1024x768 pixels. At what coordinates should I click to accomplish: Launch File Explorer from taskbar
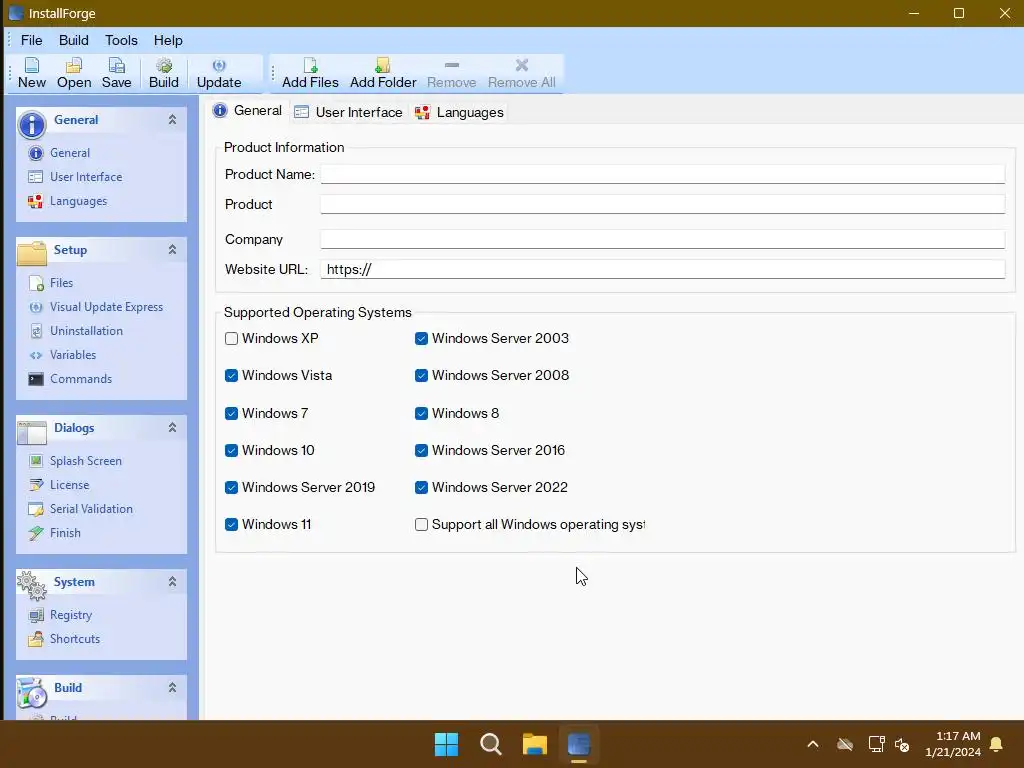coord(535,744)
